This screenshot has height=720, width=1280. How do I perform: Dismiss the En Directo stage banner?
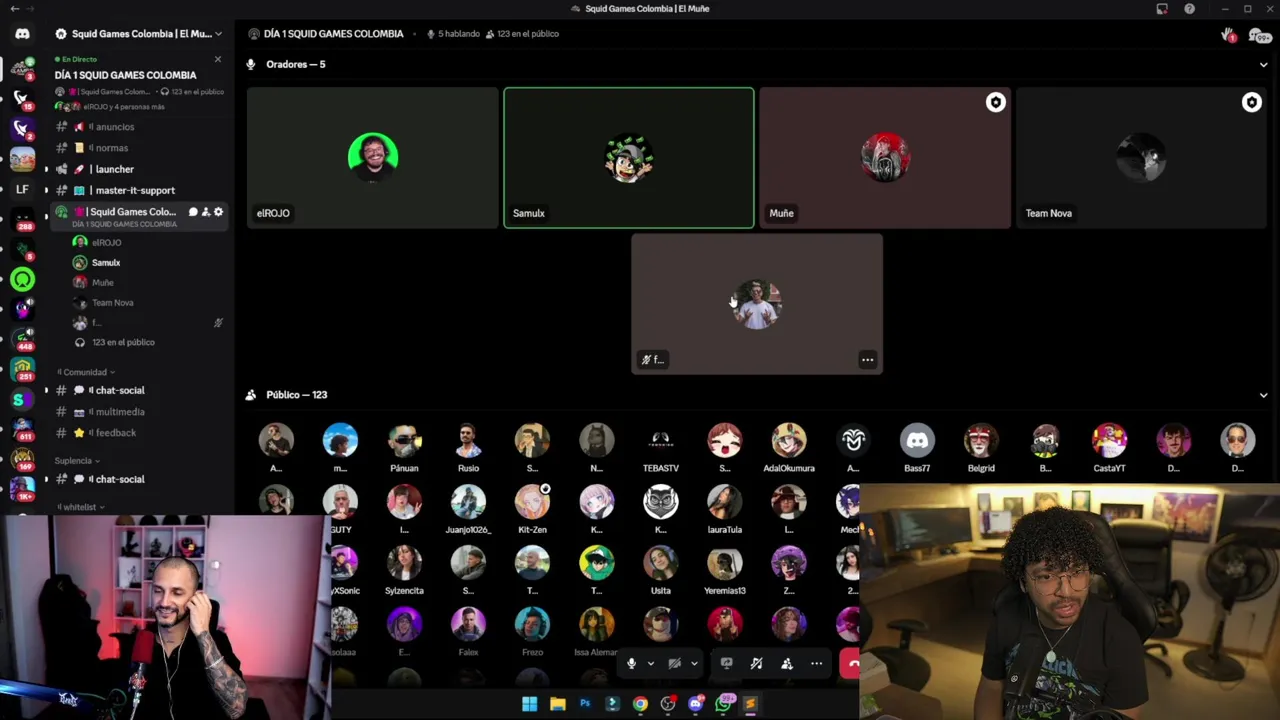[x=217, y=59]
